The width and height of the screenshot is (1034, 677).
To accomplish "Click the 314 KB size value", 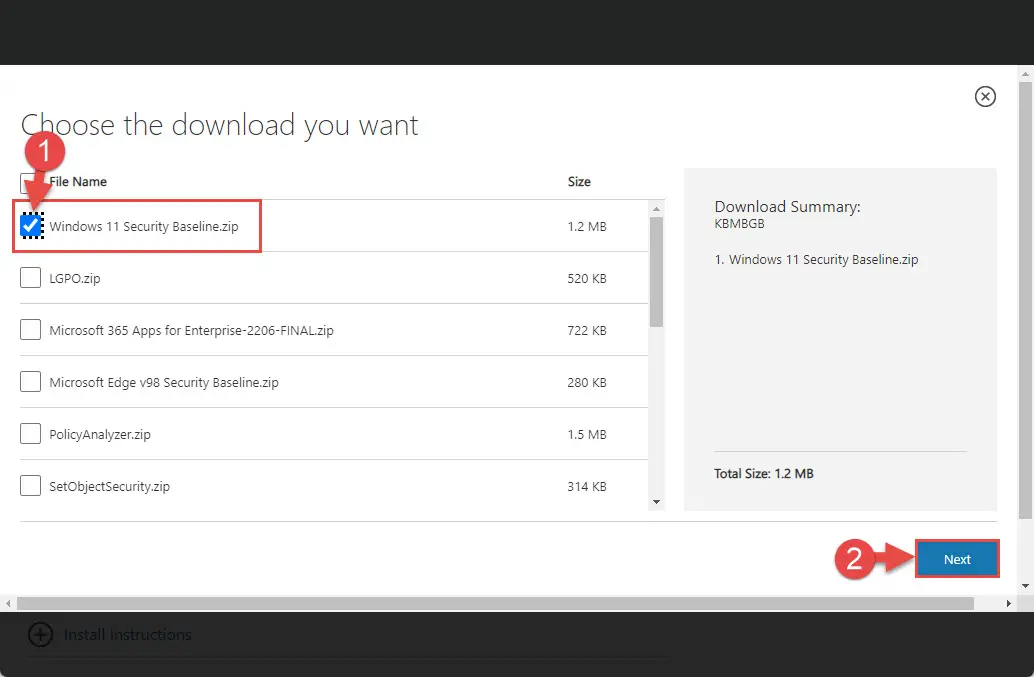I will pos(587,486).
